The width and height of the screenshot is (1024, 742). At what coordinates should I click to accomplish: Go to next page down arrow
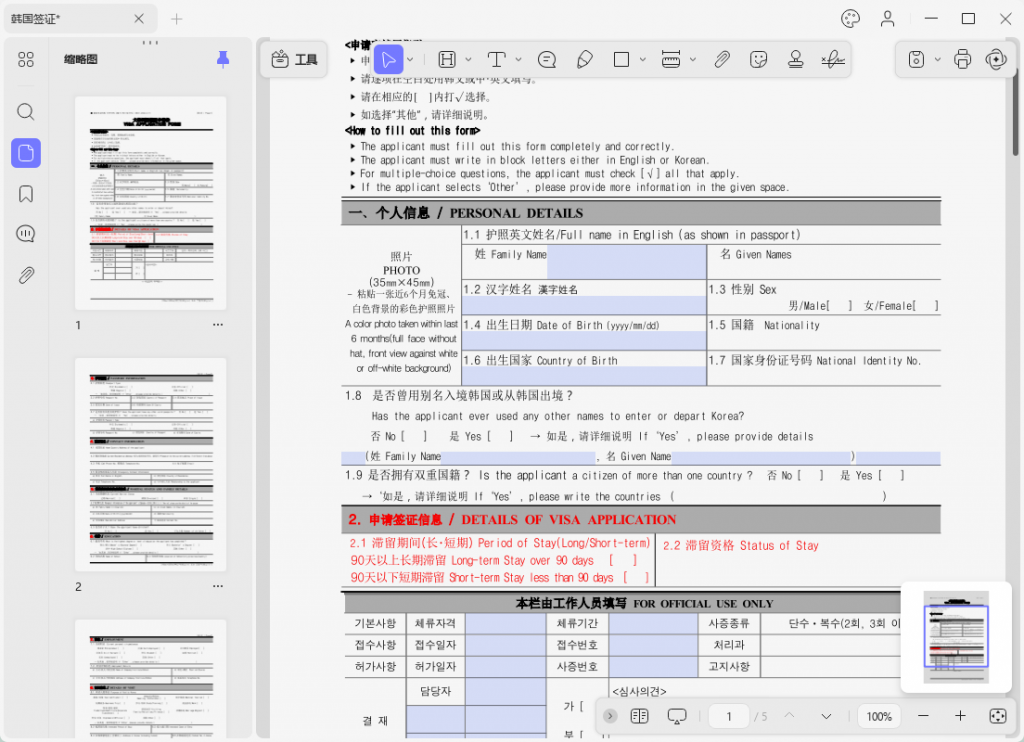pyautogui.click(x=826, y=717)
